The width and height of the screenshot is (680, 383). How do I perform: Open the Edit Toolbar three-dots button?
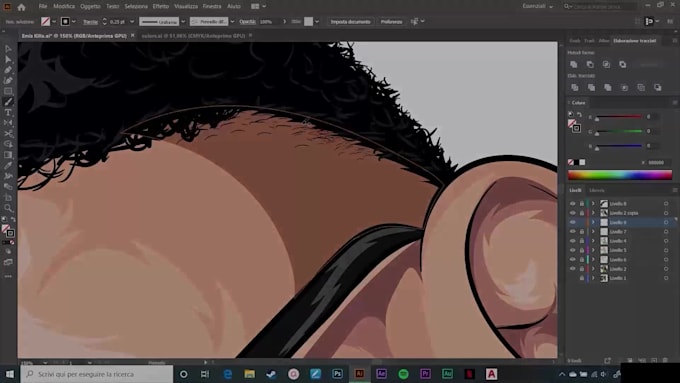pyautogui.click(x=8, y=276)
